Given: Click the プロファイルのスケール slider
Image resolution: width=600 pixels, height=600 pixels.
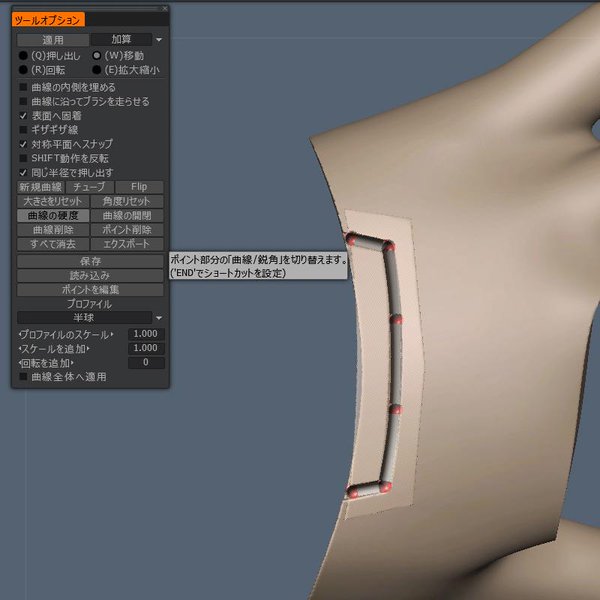Looking at the screenshot, I should (69, 334).
